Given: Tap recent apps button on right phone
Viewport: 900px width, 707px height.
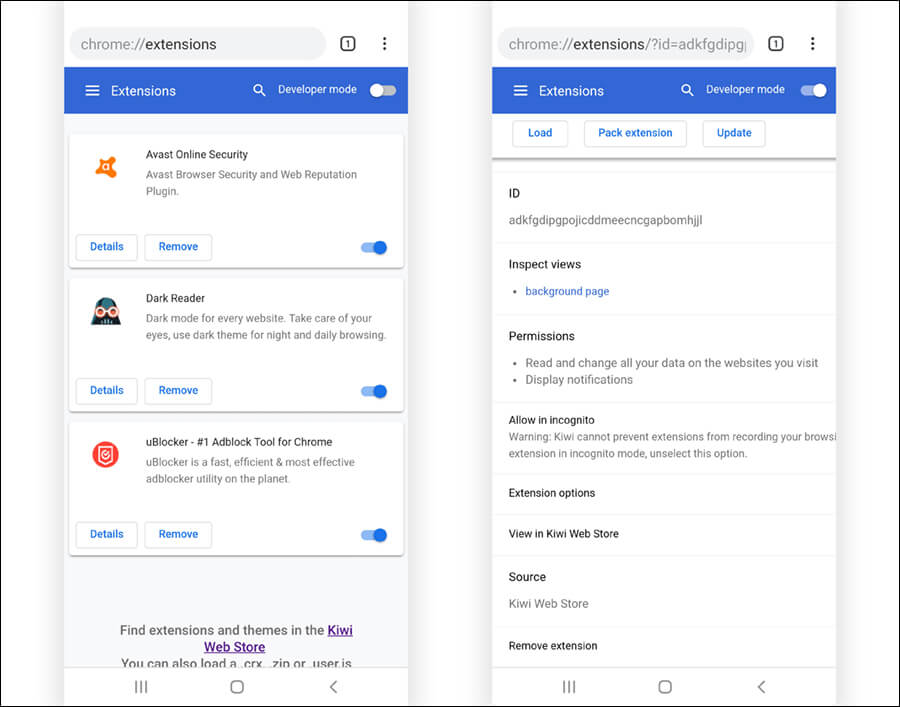Looking at the screenshot, I should (569, 686).
